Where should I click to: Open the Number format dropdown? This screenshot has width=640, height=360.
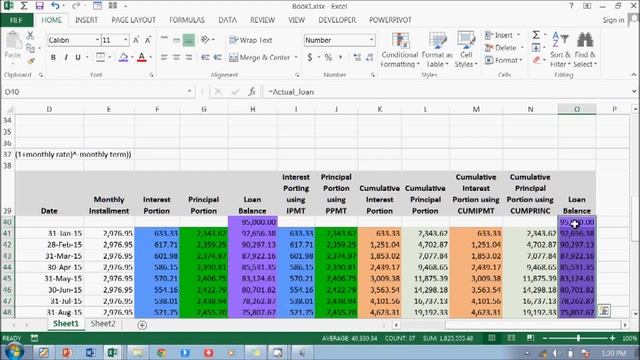click(x=371, y=40)
